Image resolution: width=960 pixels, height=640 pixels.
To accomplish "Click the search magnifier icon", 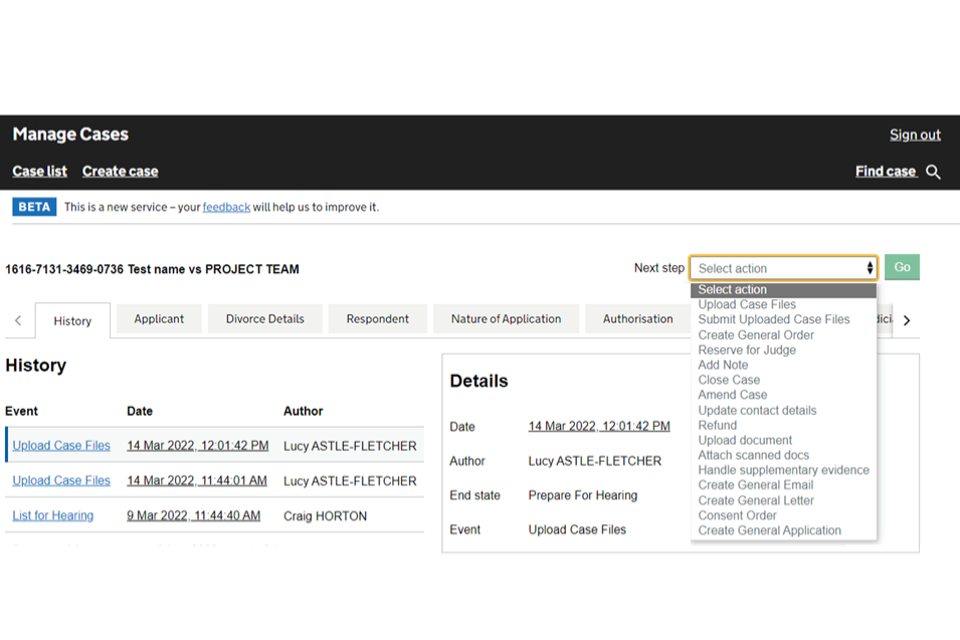I will tap(933, 172).
